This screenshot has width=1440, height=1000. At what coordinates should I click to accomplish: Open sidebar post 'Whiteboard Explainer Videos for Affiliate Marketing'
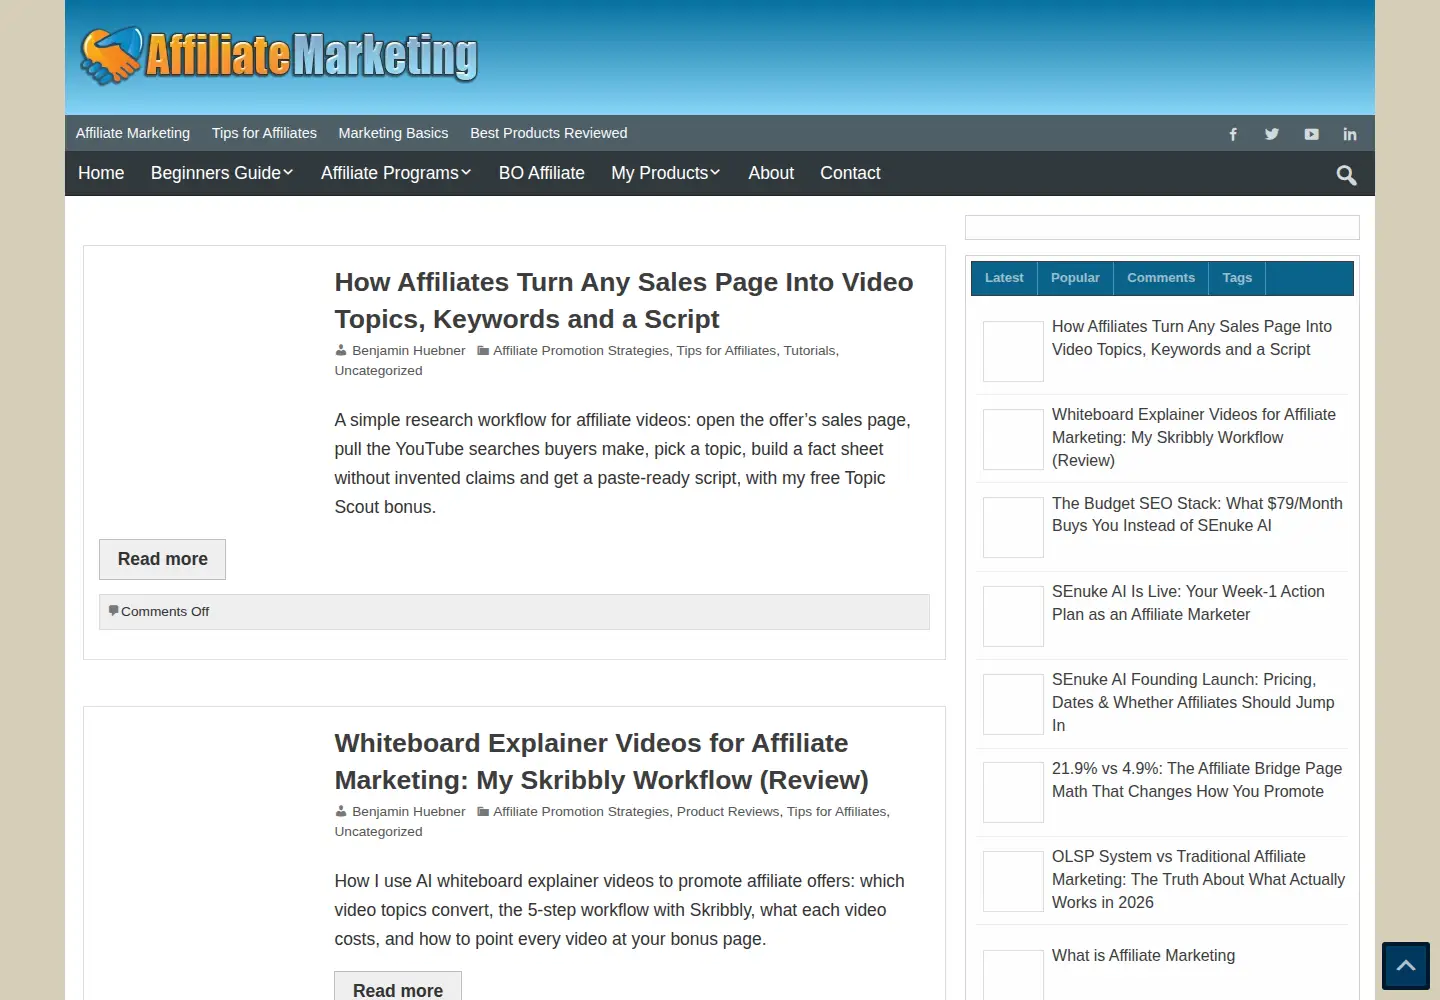tap(1194, 437)
